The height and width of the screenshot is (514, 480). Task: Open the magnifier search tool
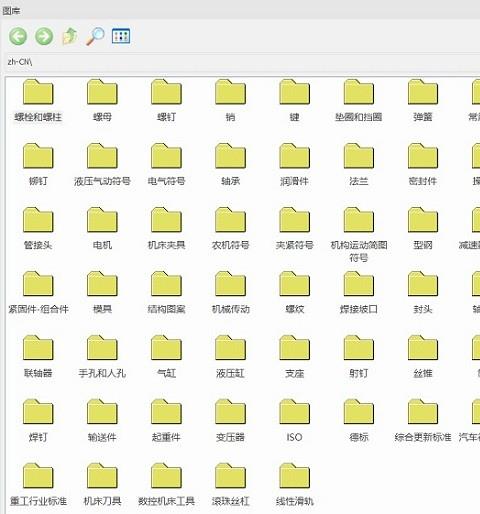click(x=95, y=36)
